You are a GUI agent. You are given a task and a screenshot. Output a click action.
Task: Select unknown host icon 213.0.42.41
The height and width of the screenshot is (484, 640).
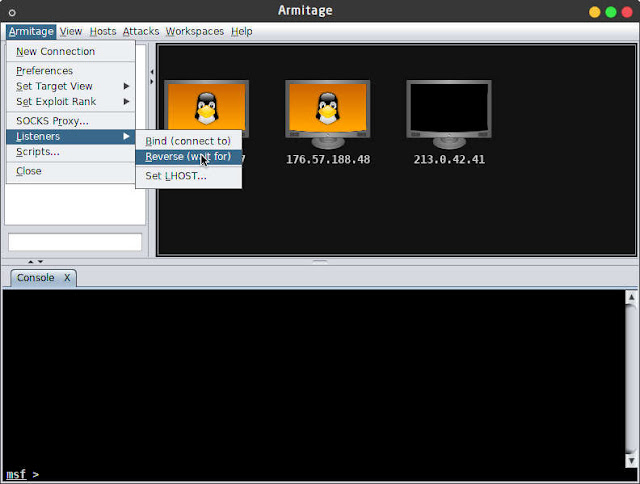tap(449, 115)
